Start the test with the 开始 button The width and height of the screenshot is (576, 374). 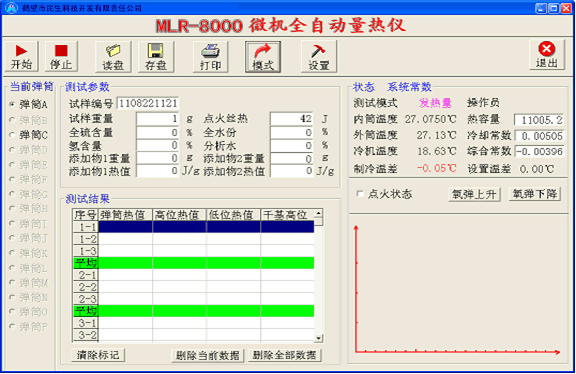(21, 56)
